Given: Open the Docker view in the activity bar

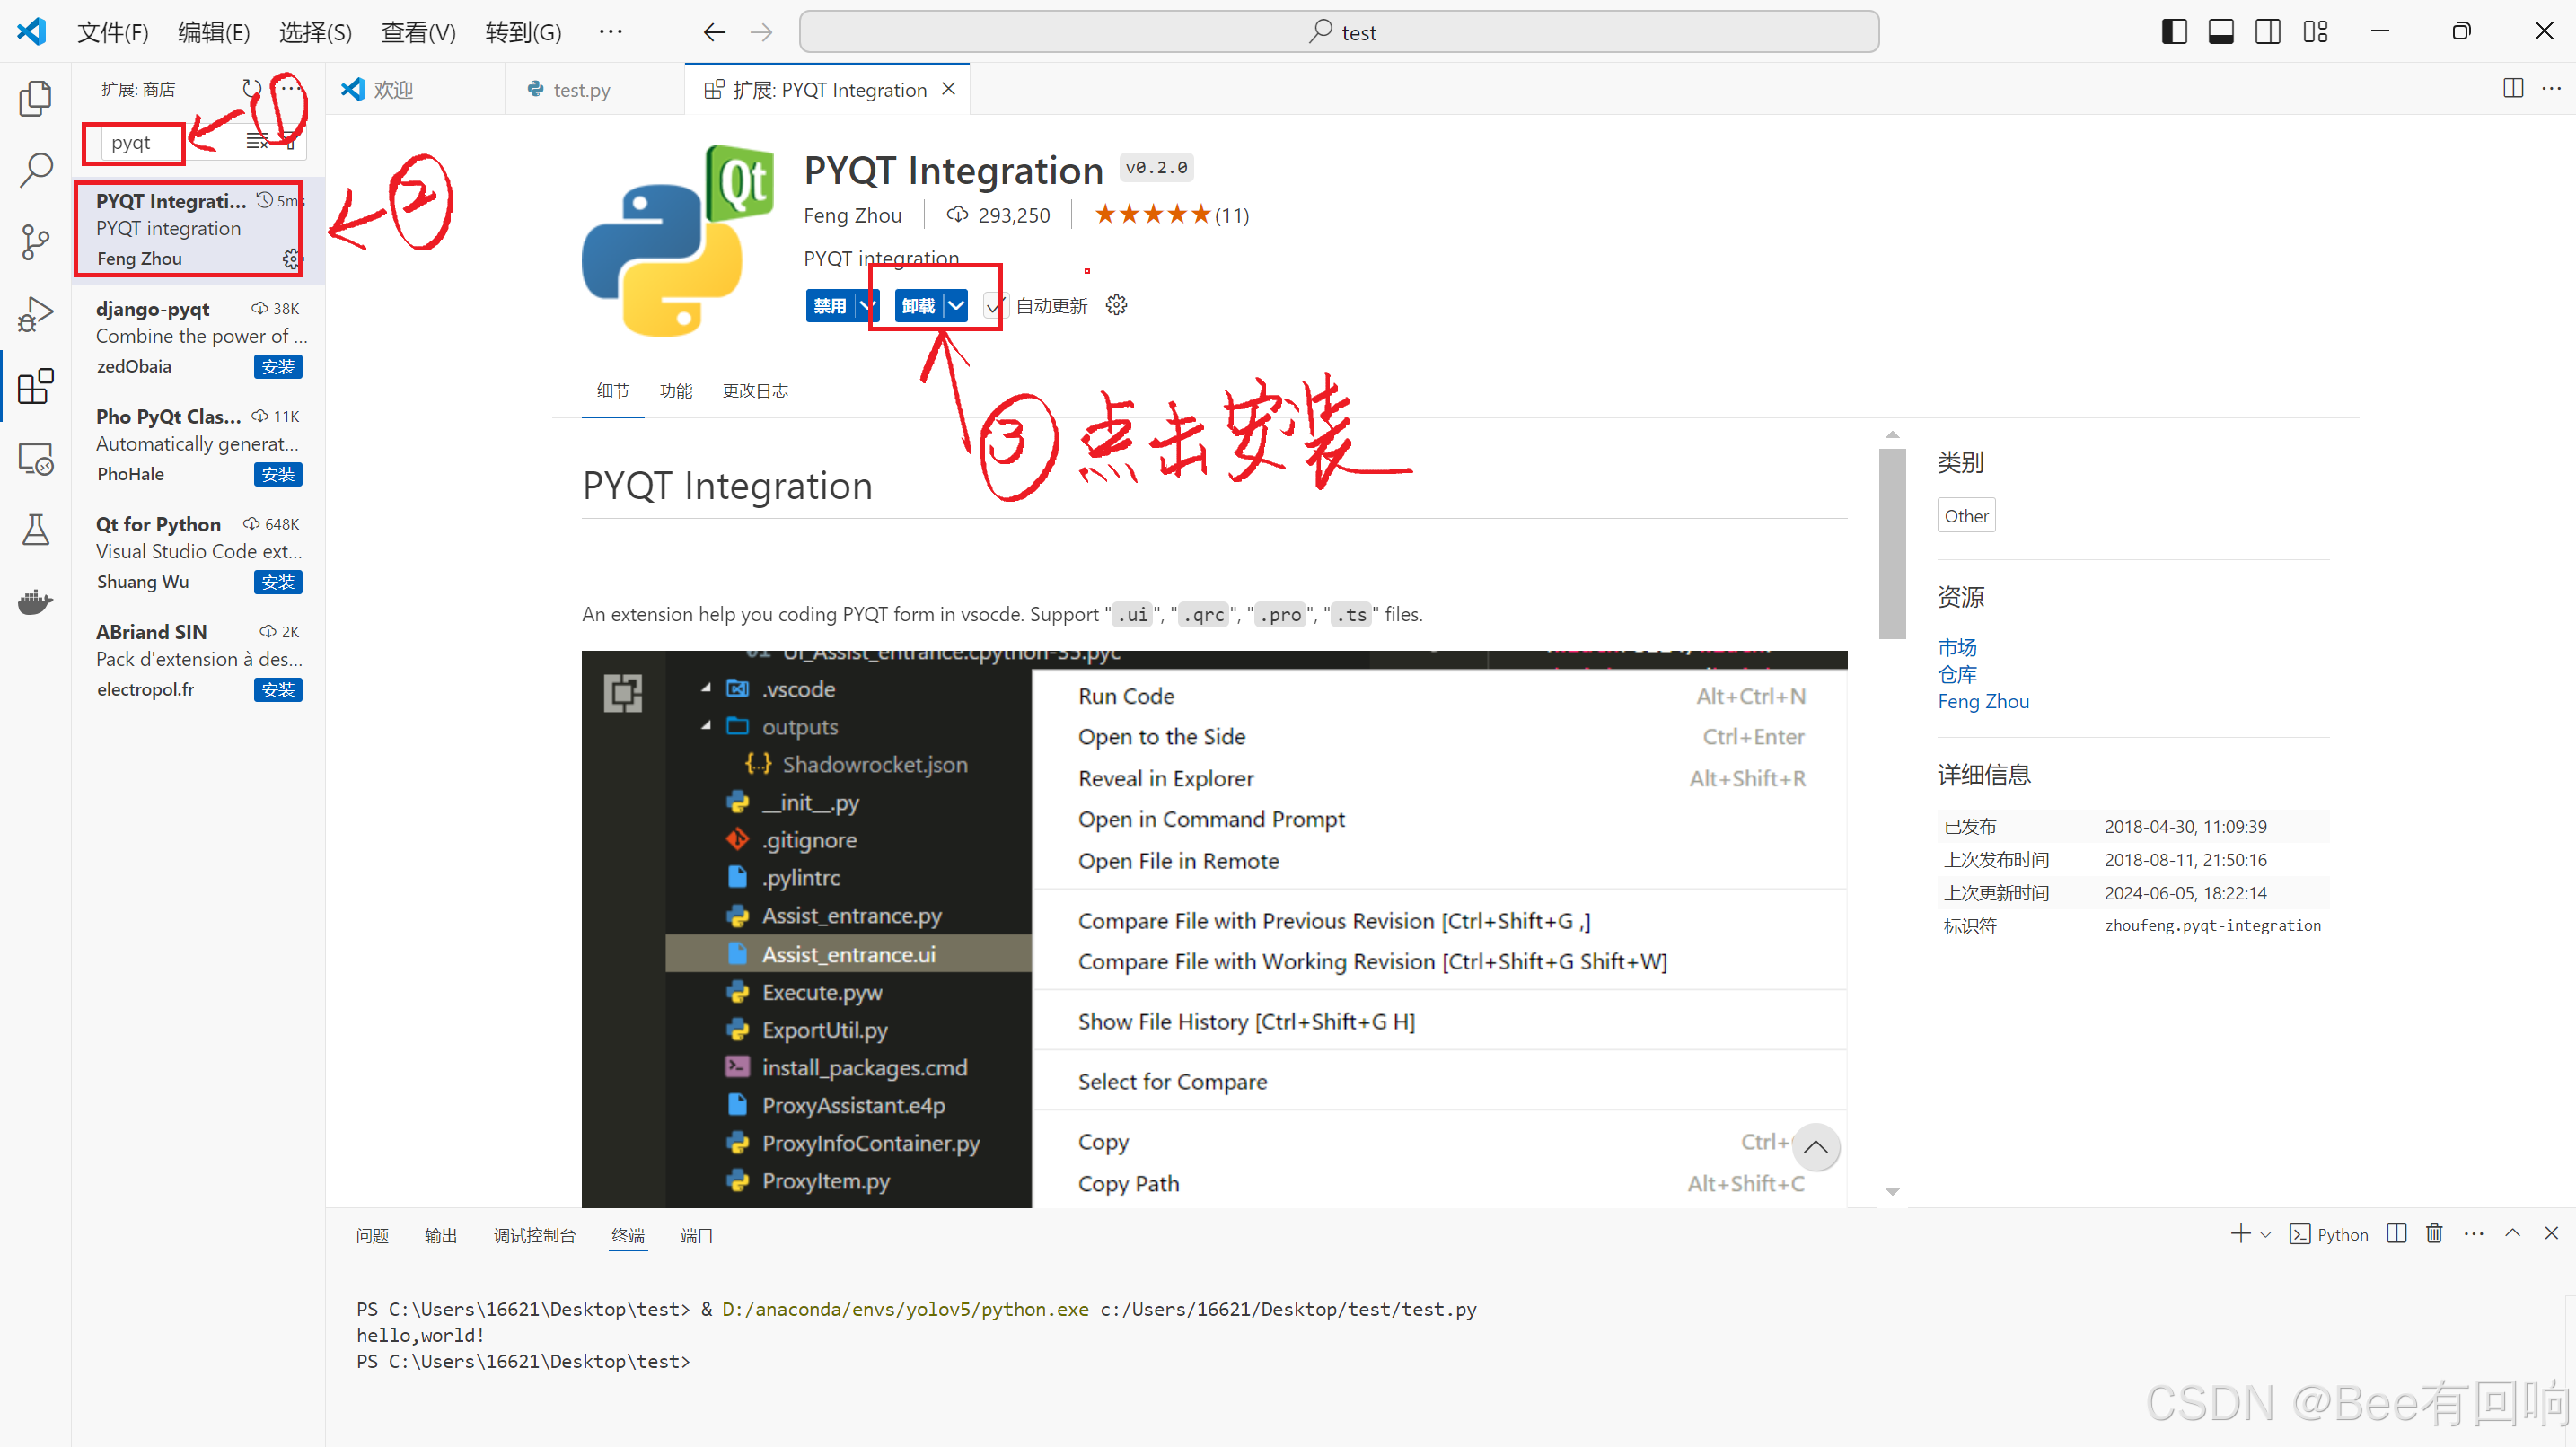Looking at the screenshot, I should (x=36, y=601).
